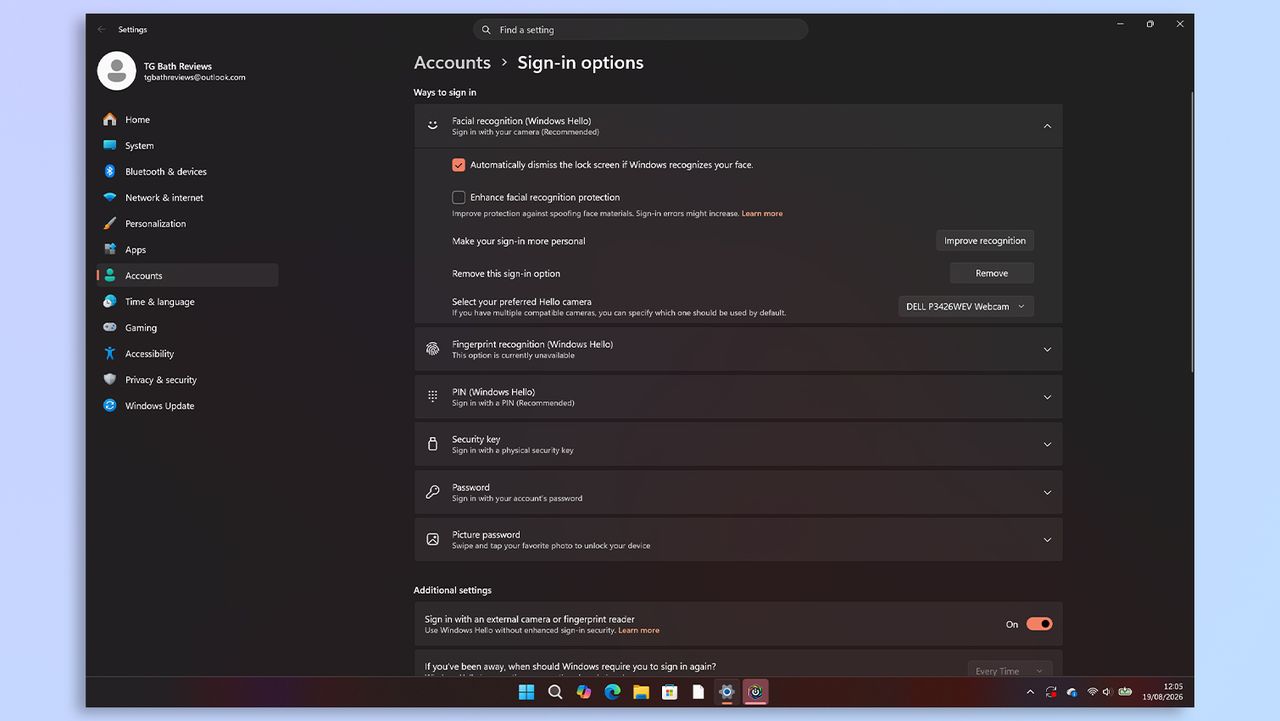This screenshot has width=1280, height=721.
Task: Open Learn more about facial protection
Action: pos(762,214)
